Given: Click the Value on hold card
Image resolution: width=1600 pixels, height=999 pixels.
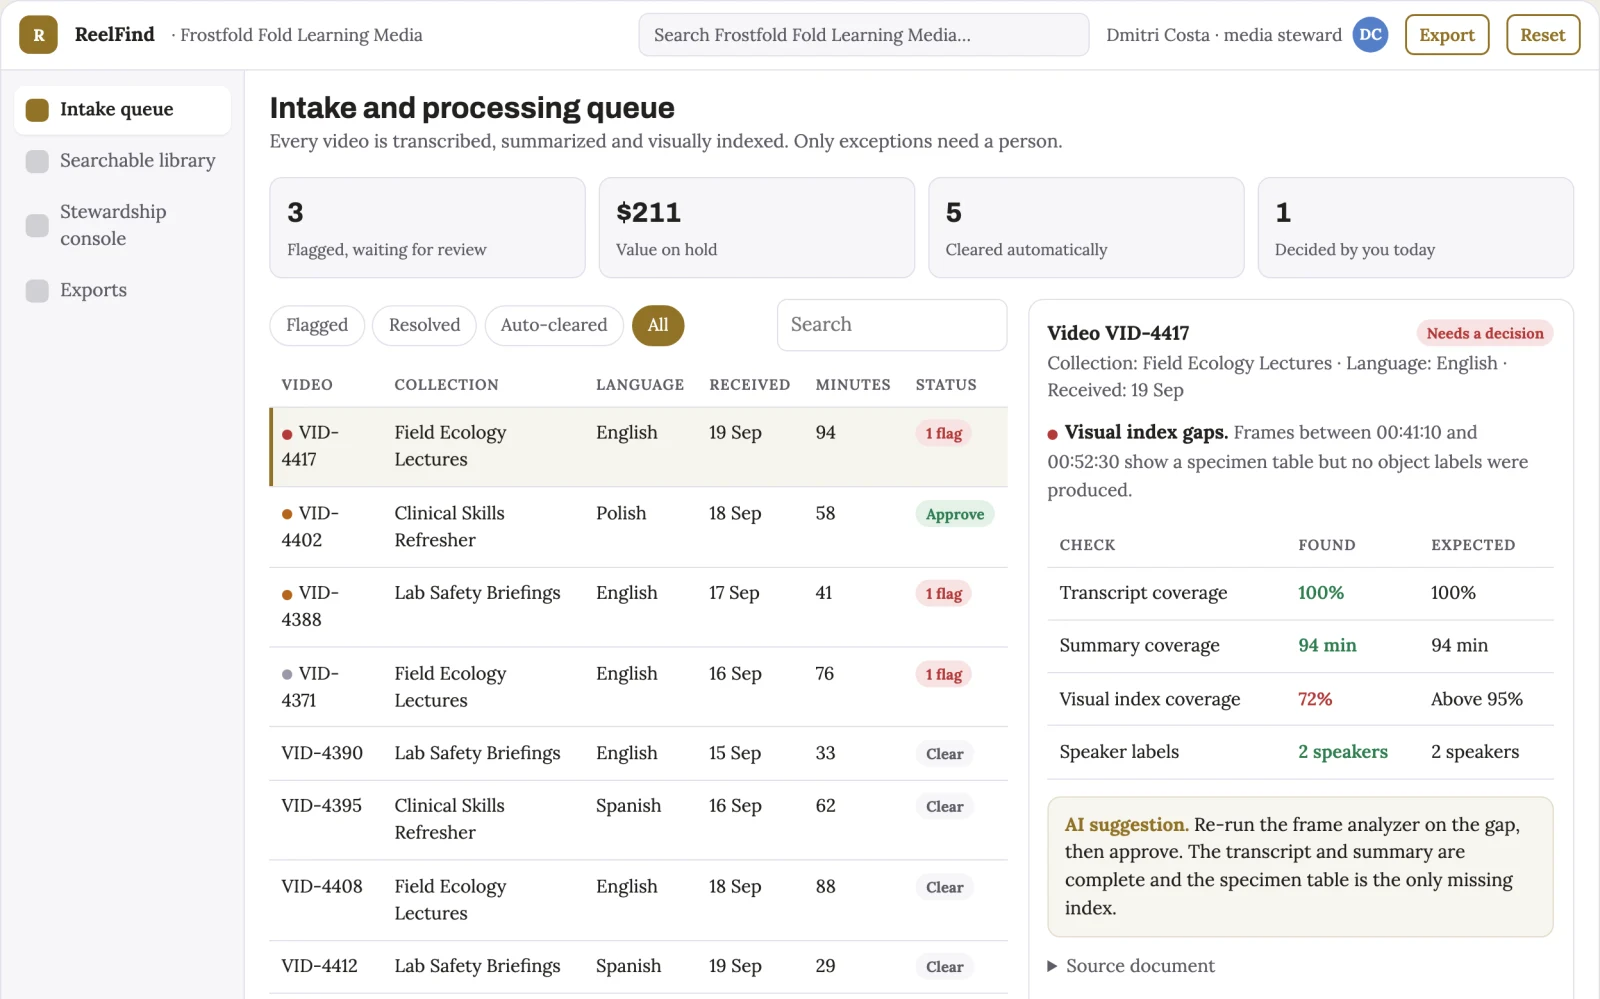Looking at the screenshot, I should [757, 228].
